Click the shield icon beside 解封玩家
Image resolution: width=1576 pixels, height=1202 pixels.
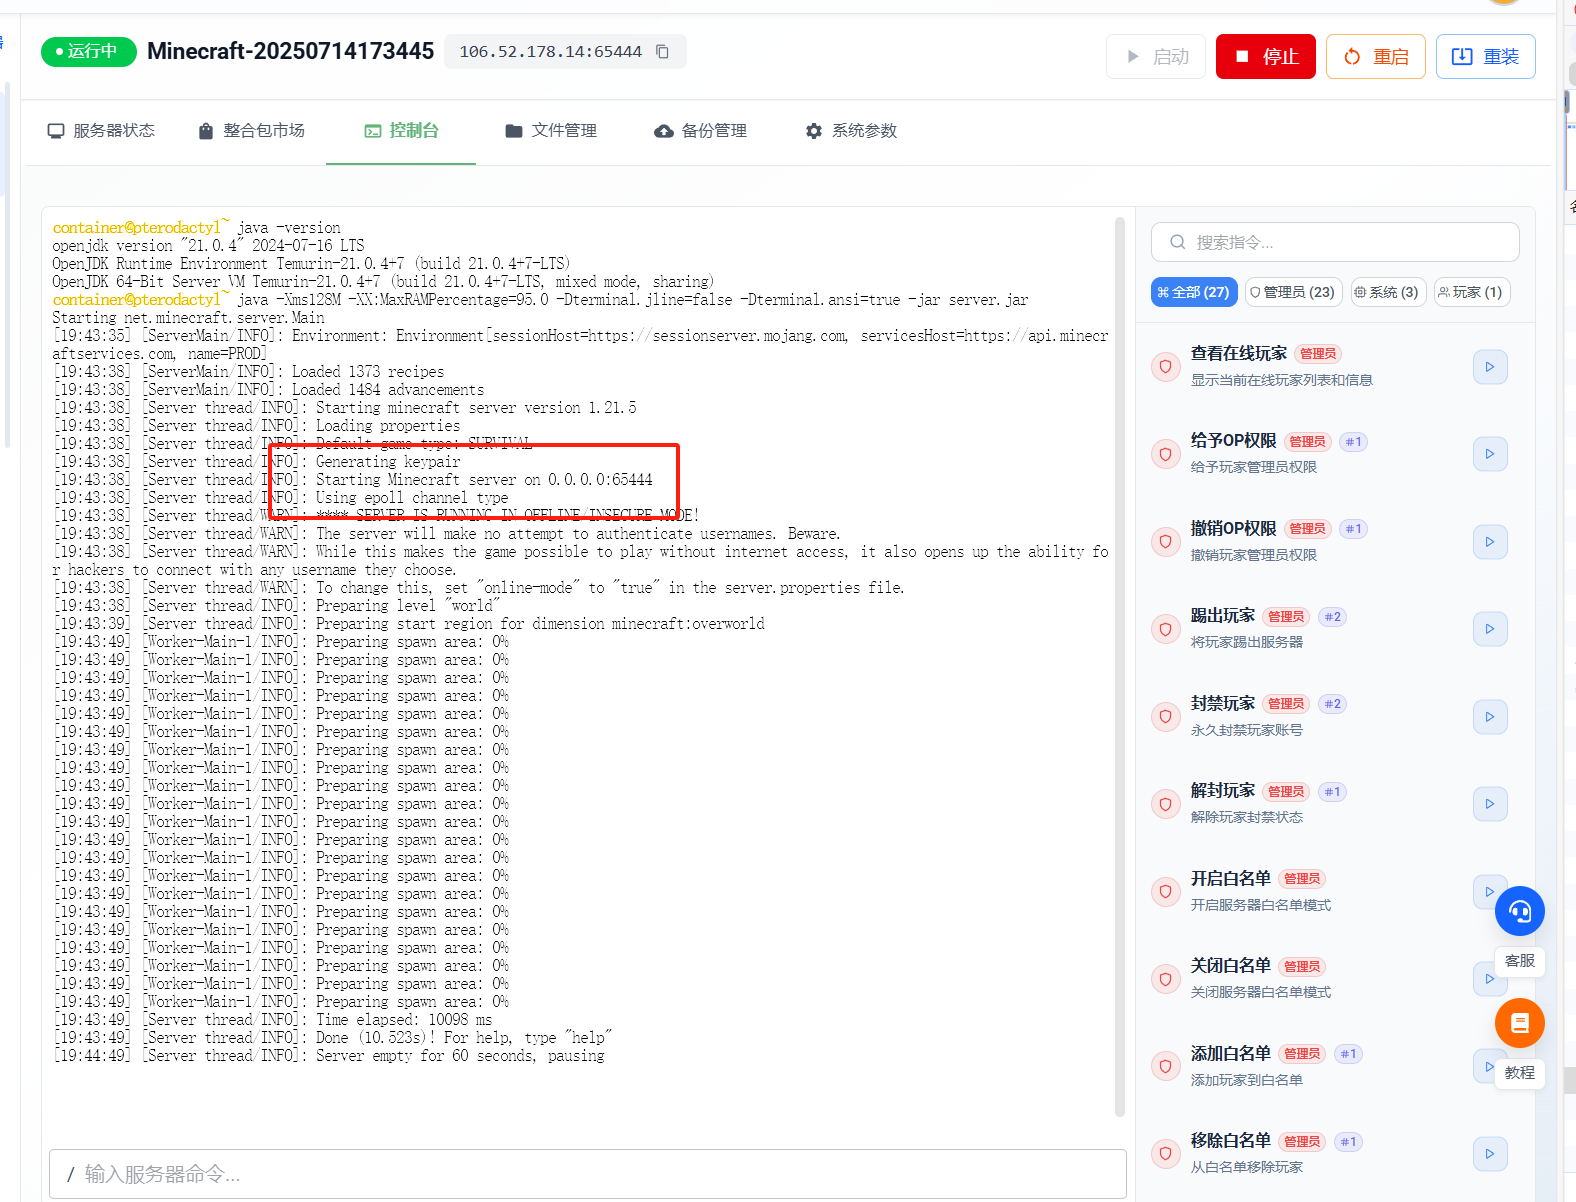[1165, 804]
